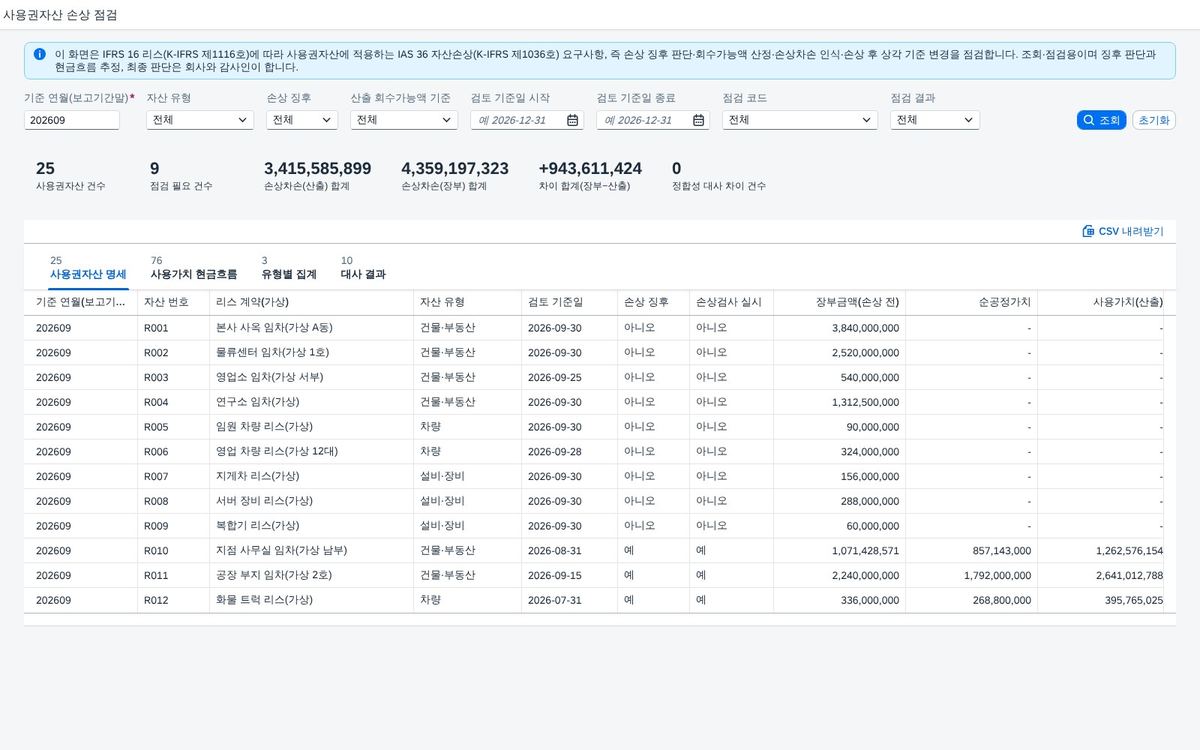Image resolution: width=1200 pixels, height=750 pixels.
Task: Switch to the 대사 결과 tab
Action: point(363,268)
